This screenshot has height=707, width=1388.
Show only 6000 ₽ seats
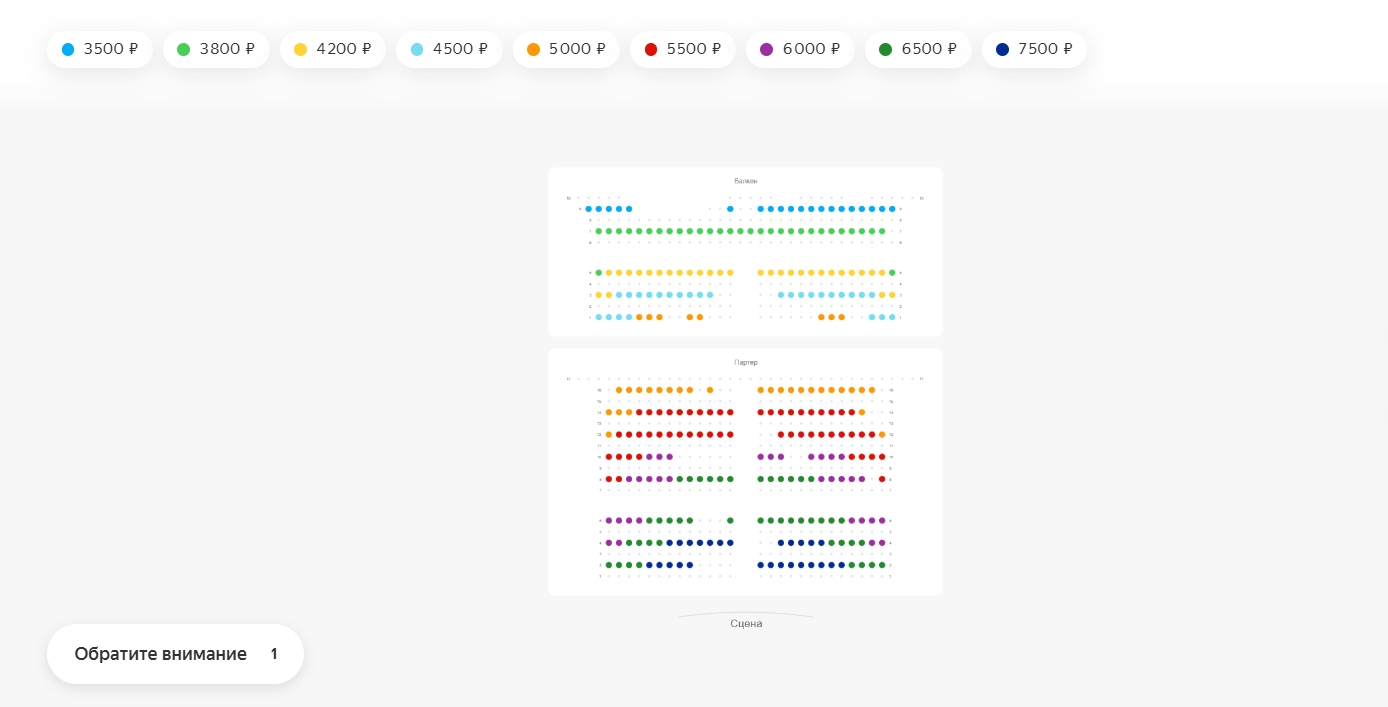click(x=799, y=49)
